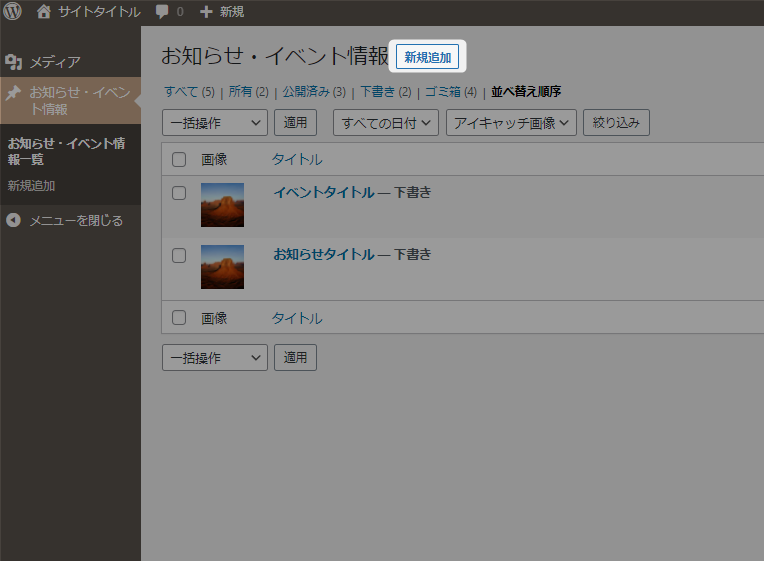Show 公開済み (3) posts filter
Viewport: 764px width, 561px height.
tap(314, 92)
